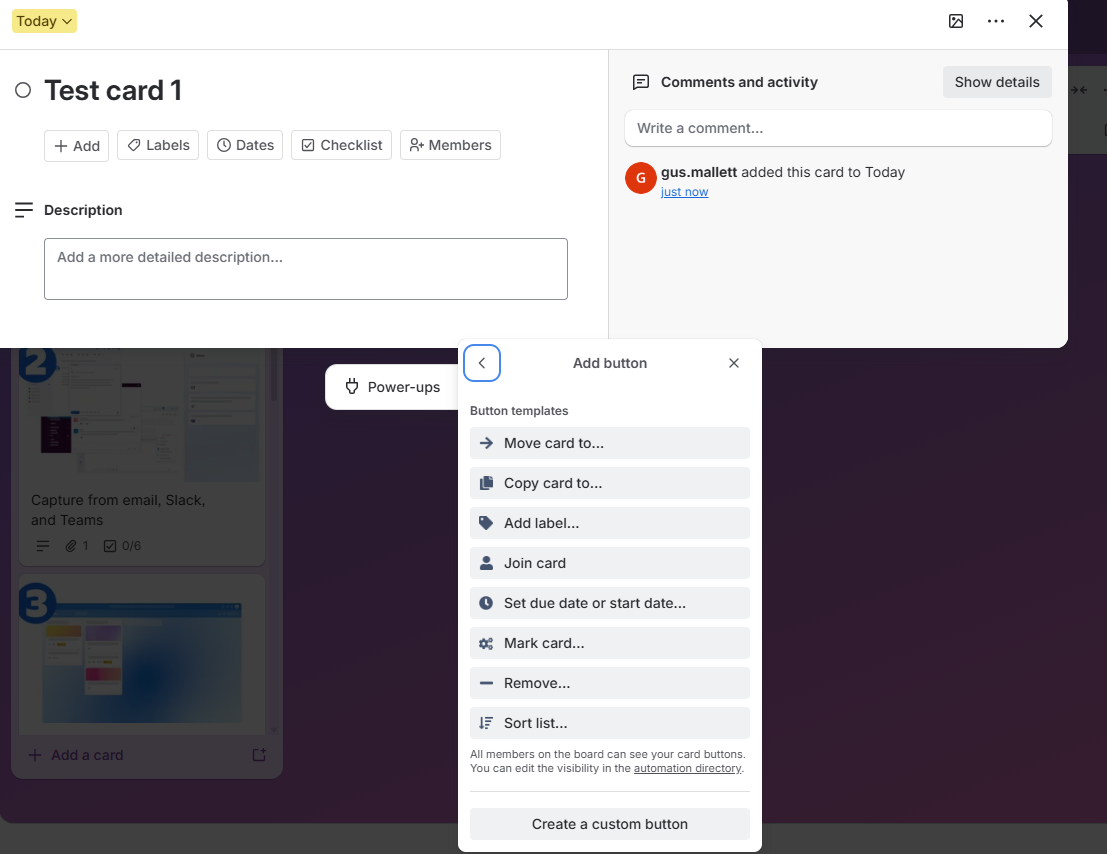This screenshot has width=1107, height=854.
Task: Select the Copy card to button template
Action: click(609, 483)
